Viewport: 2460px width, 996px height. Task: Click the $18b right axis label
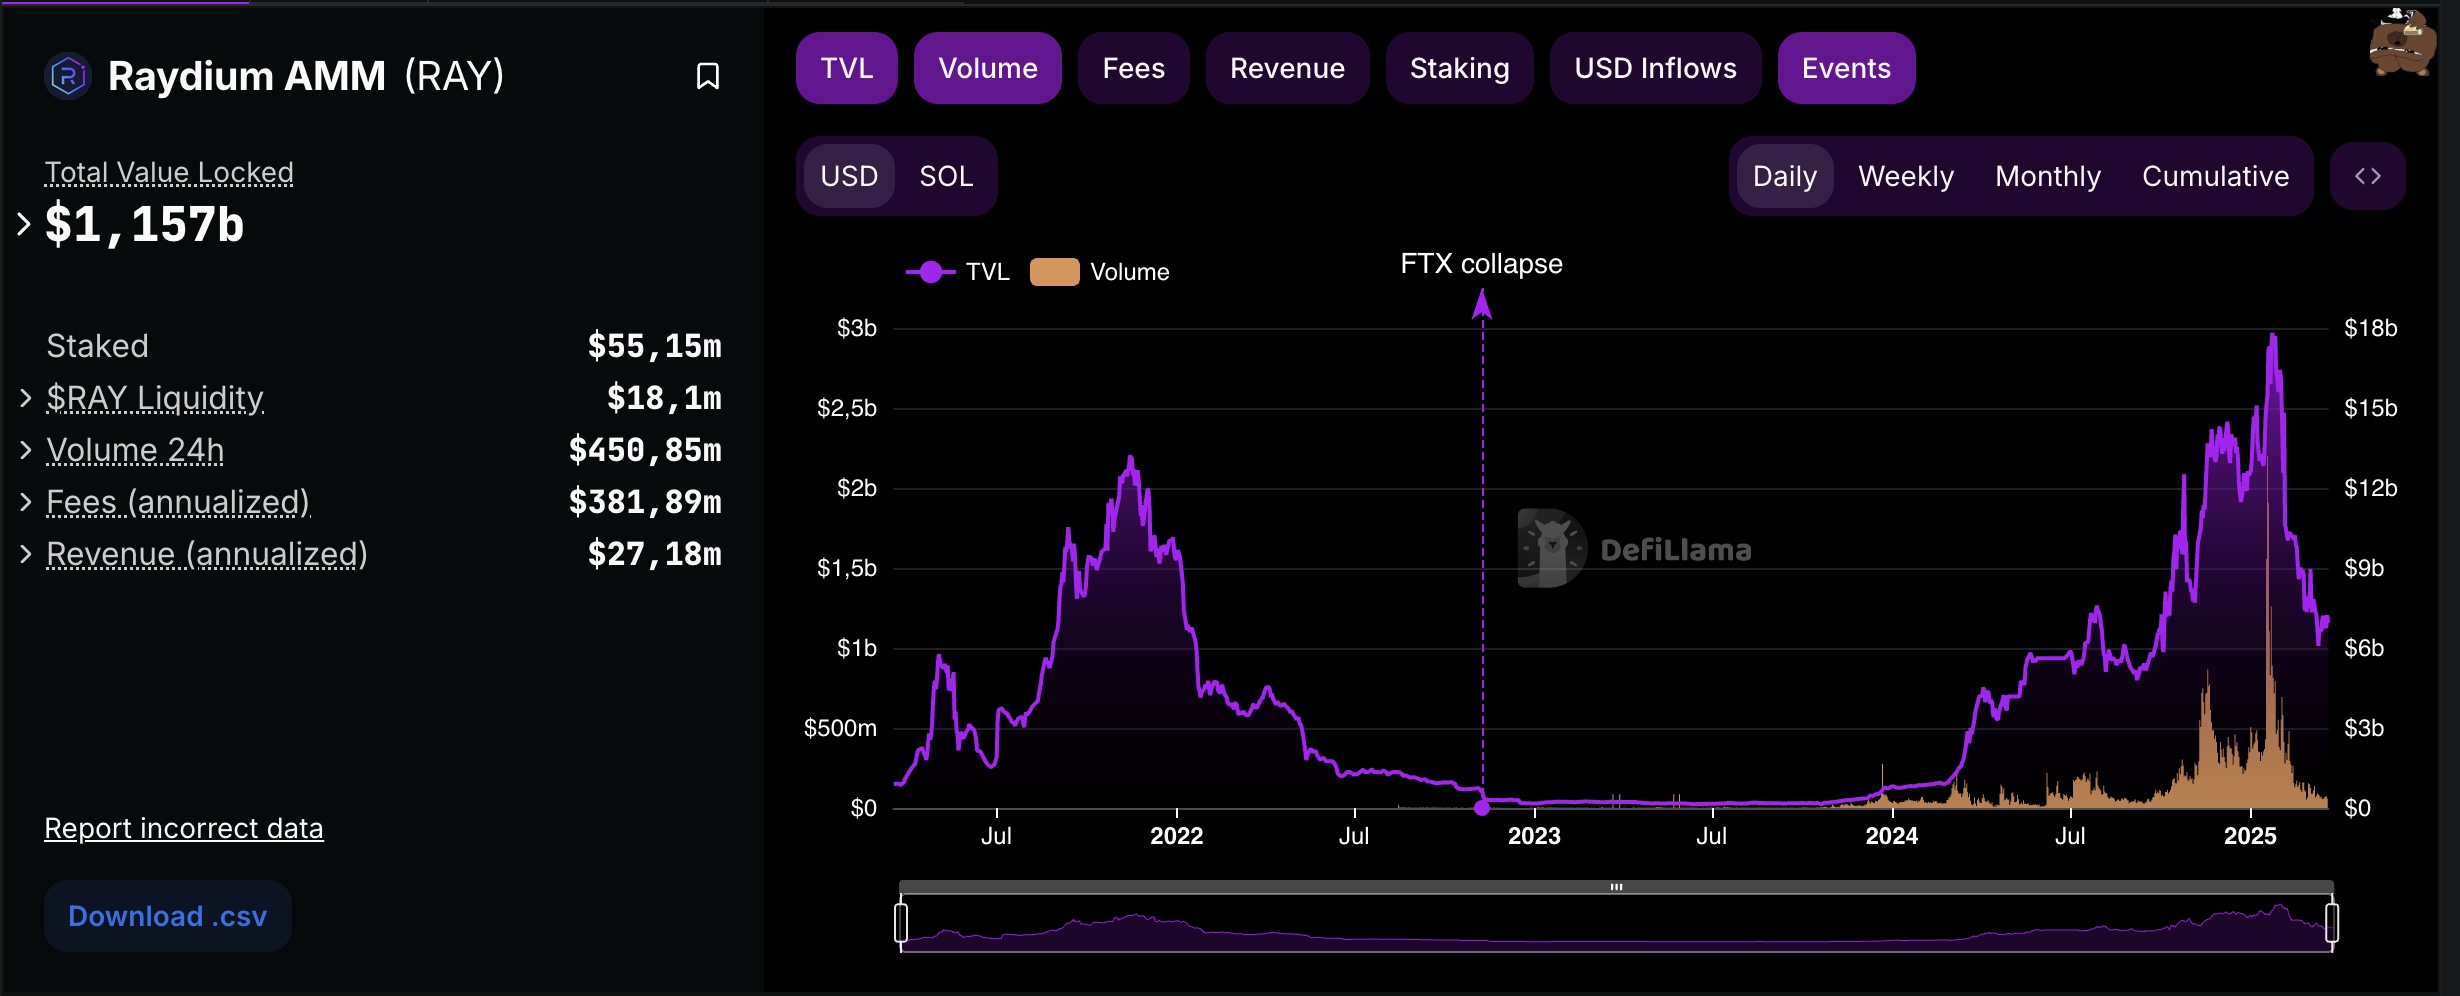[2370, 328]
